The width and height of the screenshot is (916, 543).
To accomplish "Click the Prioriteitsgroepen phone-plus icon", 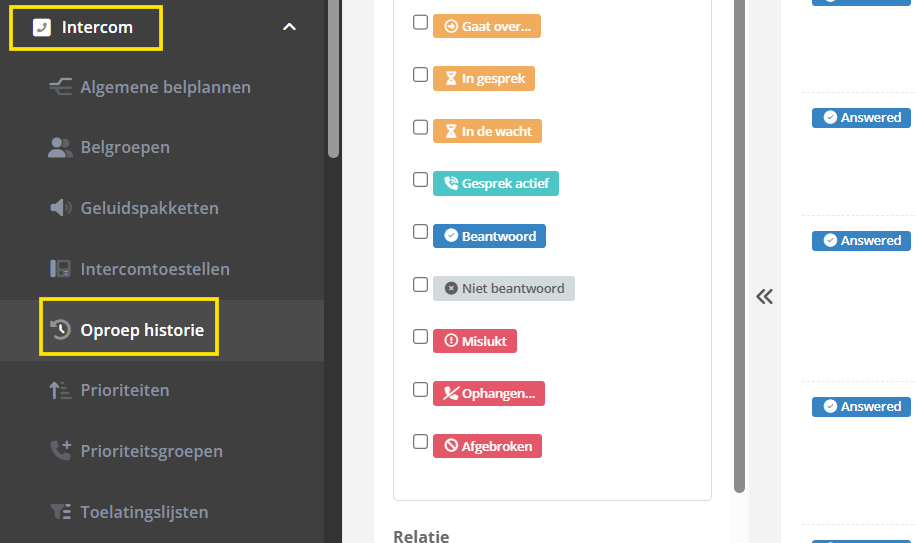I will (x=60, y=451).
